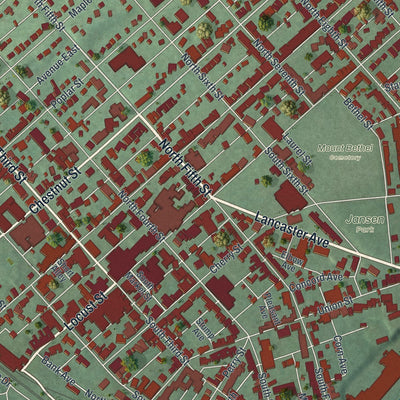Viewport: 400px width, 400px height.
Task: Click the 'Poplar St' label
Action: tap(67, 94)
